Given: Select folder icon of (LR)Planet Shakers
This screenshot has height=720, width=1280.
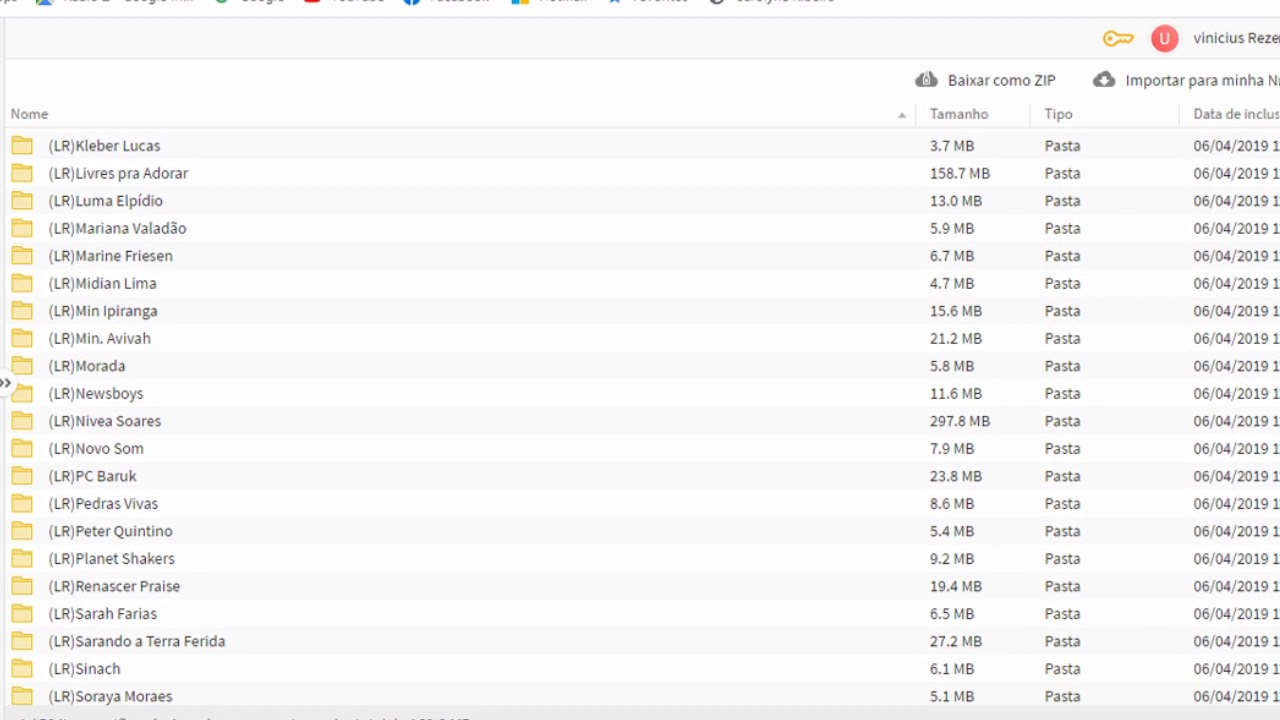Looking at the screenshot, I should (22, 558).
